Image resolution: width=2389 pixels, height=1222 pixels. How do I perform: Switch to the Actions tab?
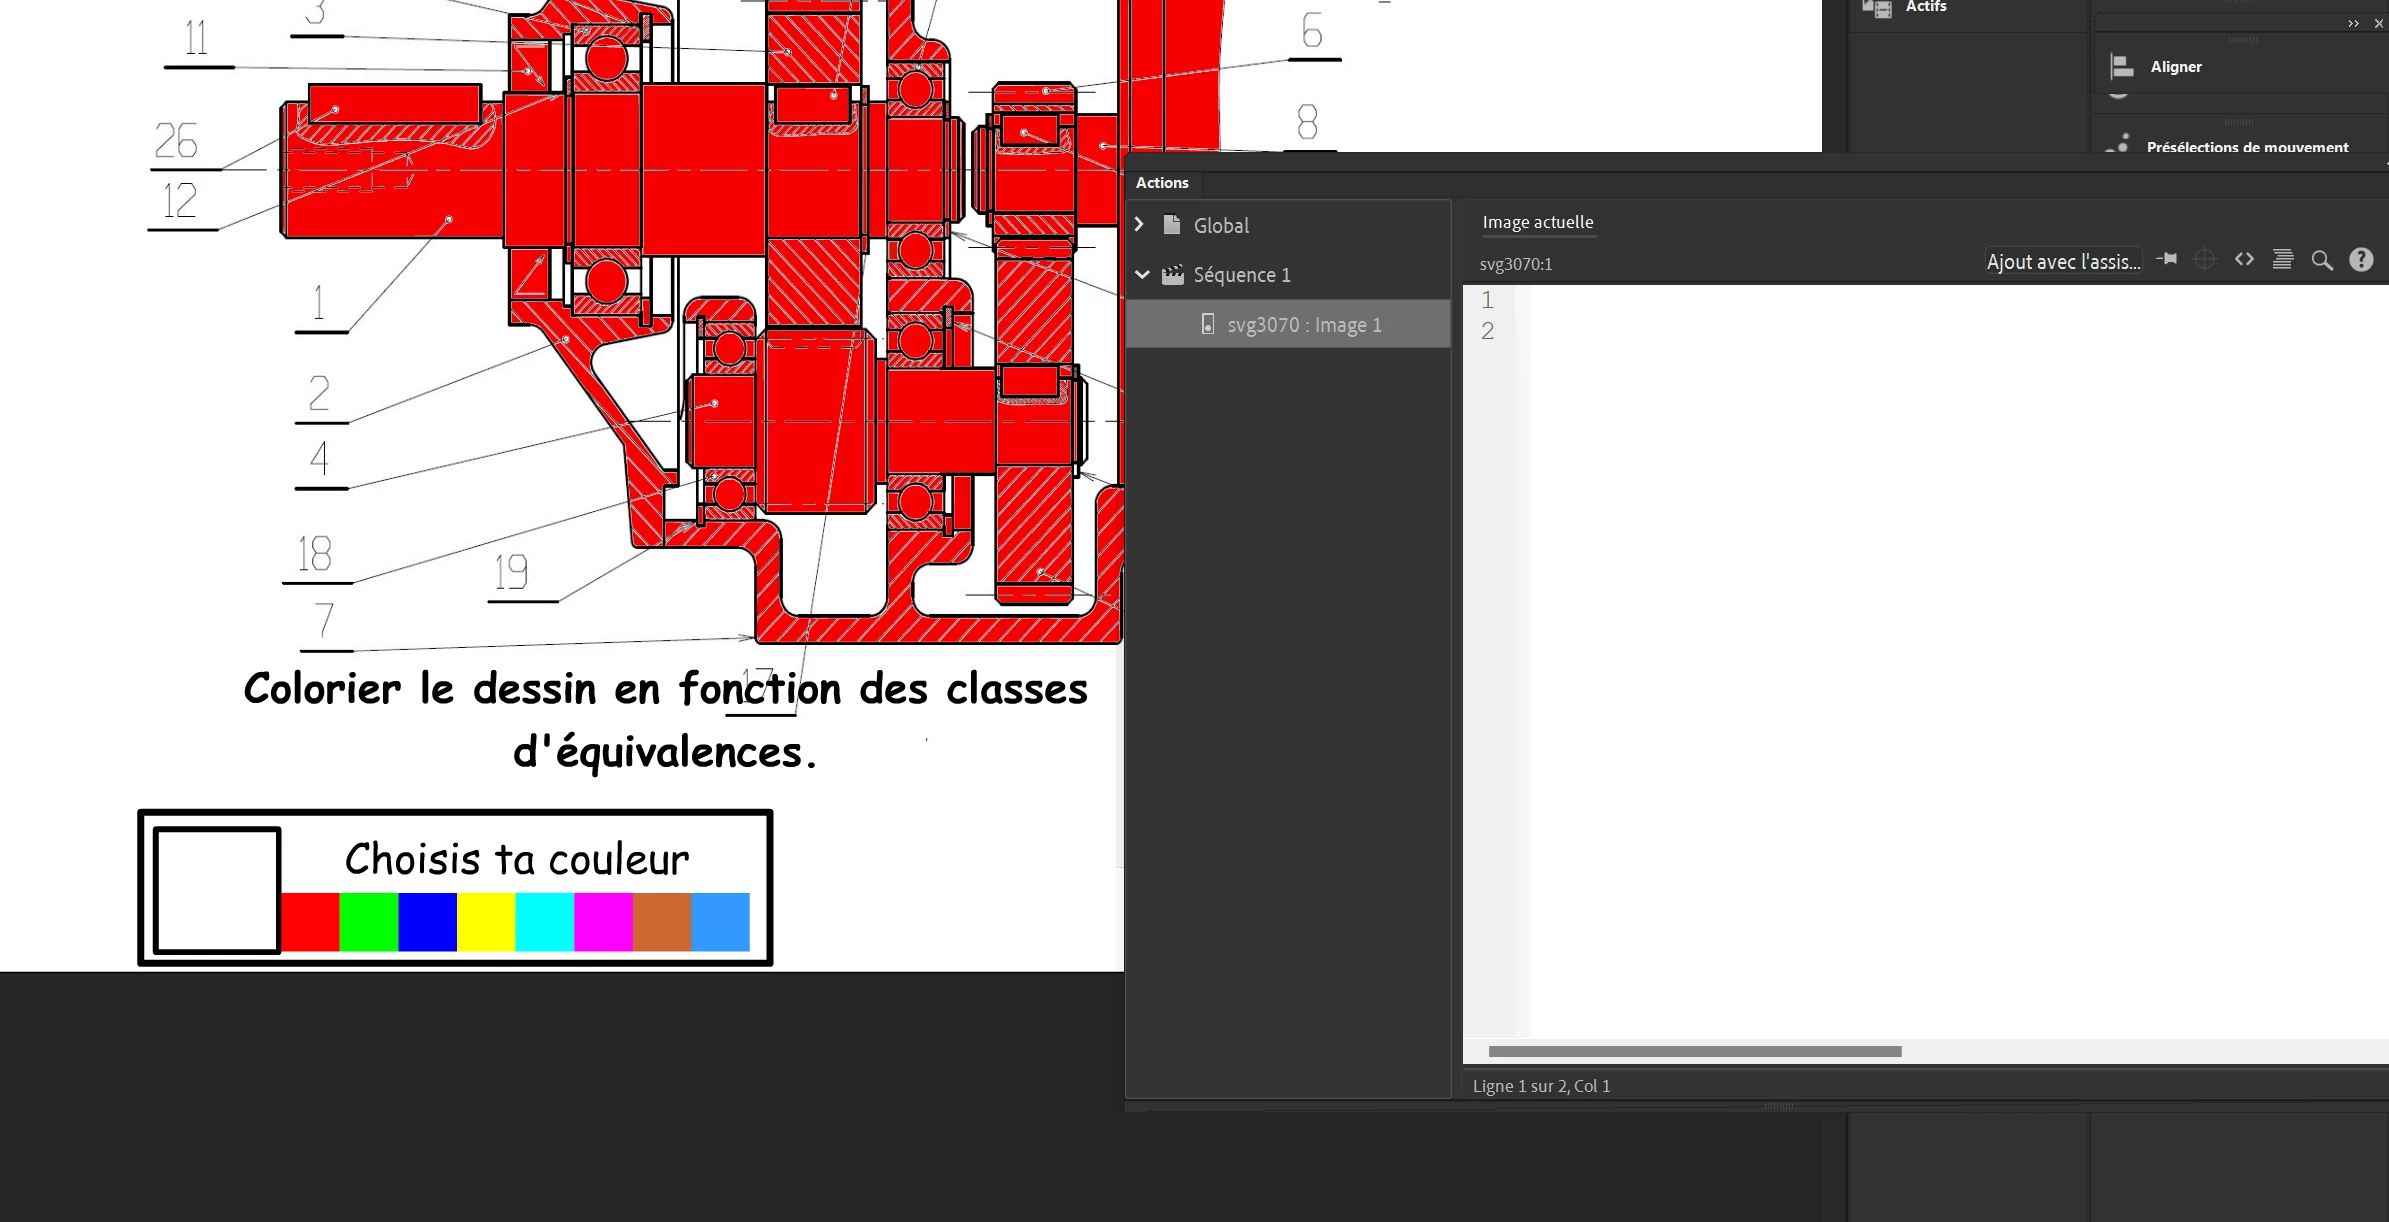pos(1162,183)
